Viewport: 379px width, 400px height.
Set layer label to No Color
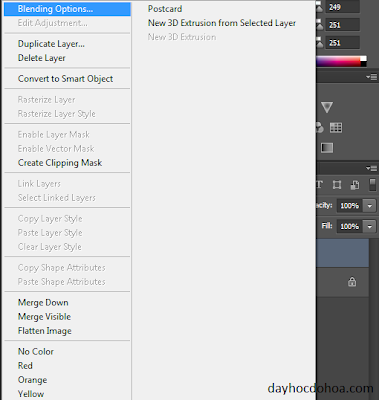36,351
